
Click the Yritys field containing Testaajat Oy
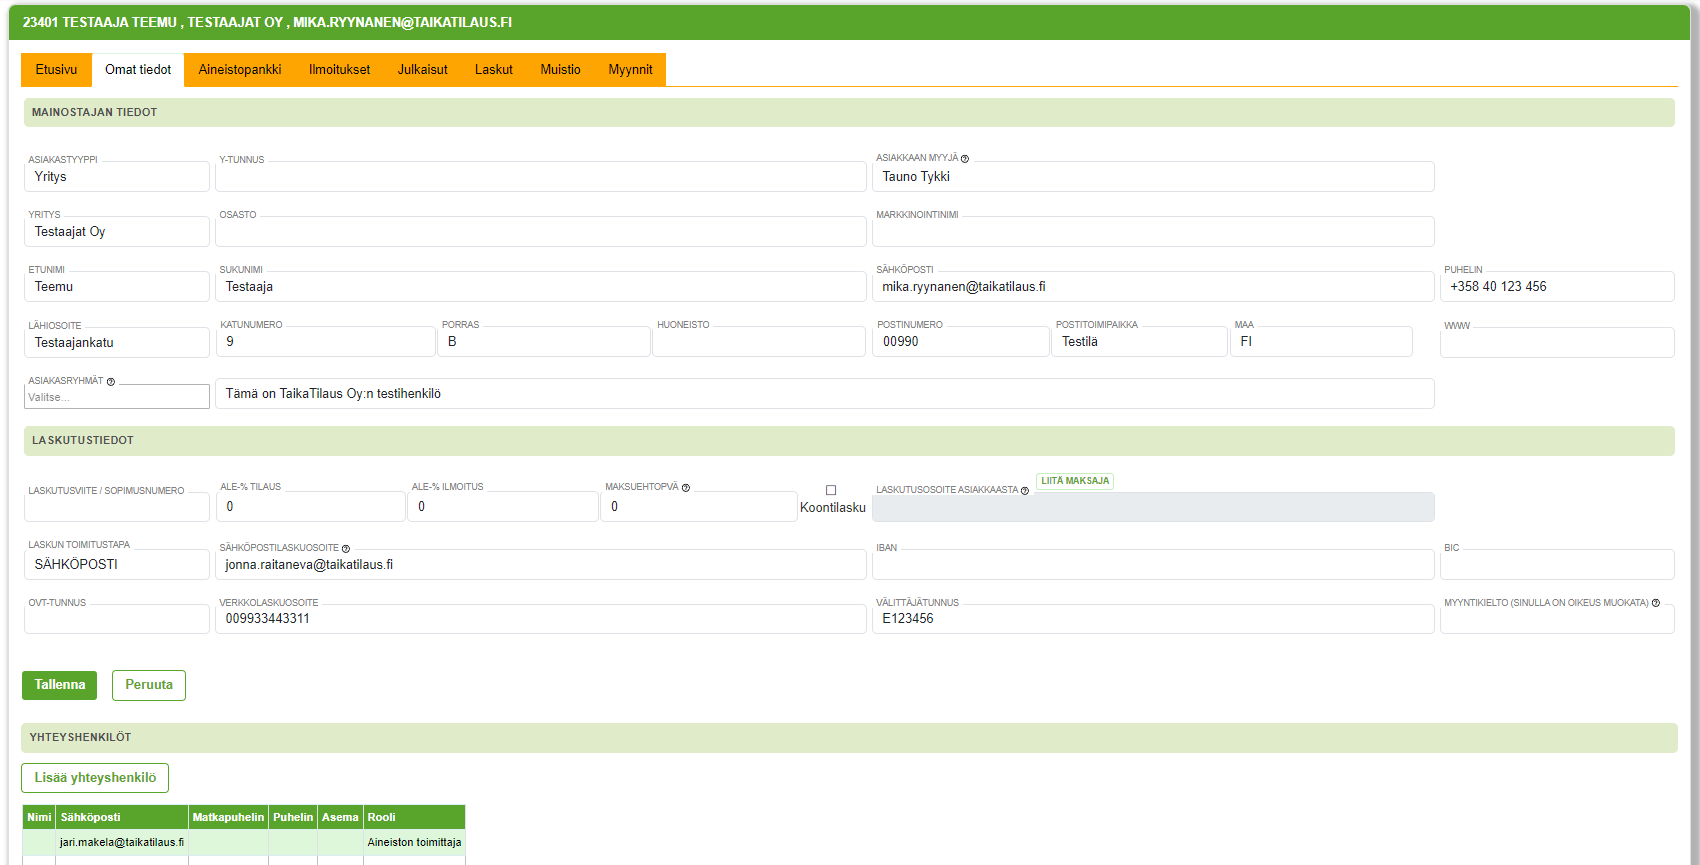(x=117, y=232)
